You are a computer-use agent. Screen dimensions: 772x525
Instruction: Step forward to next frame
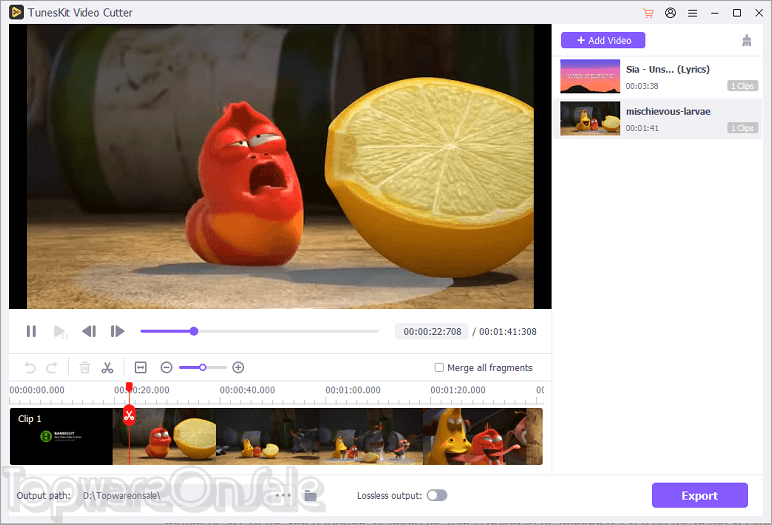[x=117, y=331]
